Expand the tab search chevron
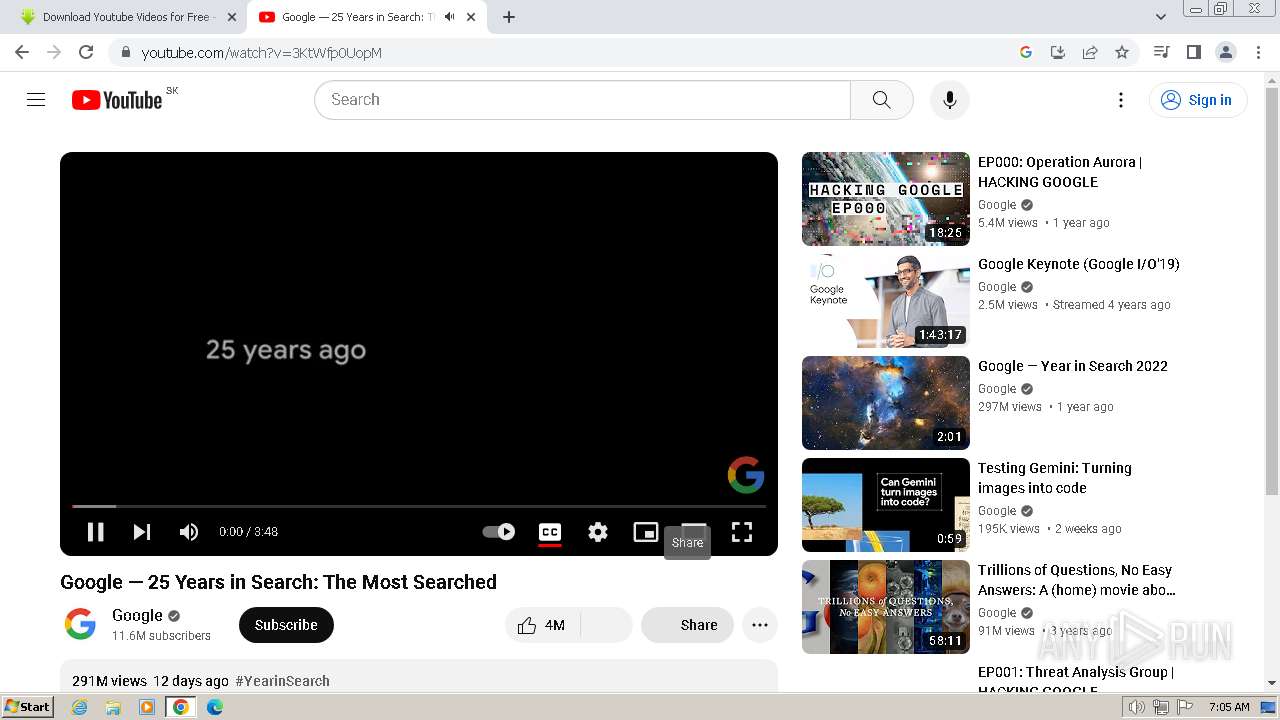This screenshot has height=720, width=1280. (x=1161, y=17)
